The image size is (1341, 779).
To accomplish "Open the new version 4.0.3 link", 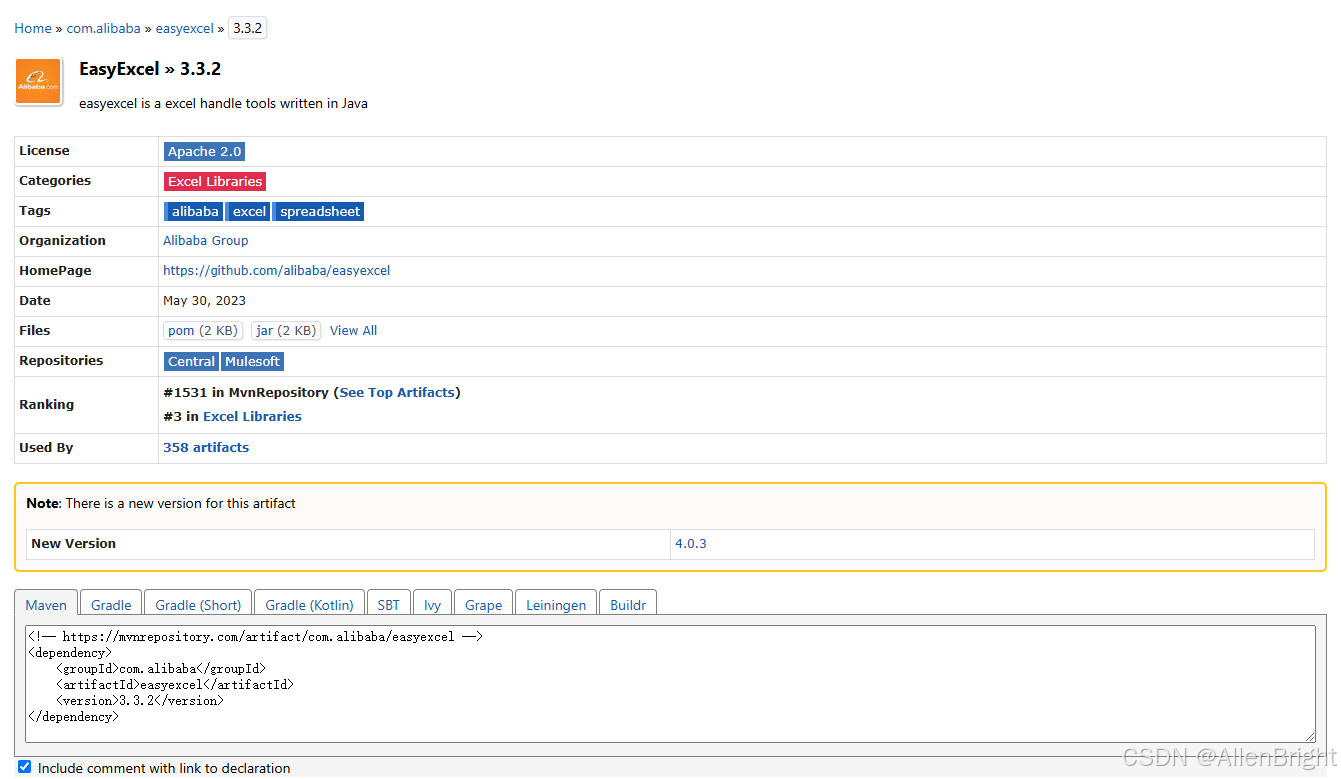I will (691, 543).
